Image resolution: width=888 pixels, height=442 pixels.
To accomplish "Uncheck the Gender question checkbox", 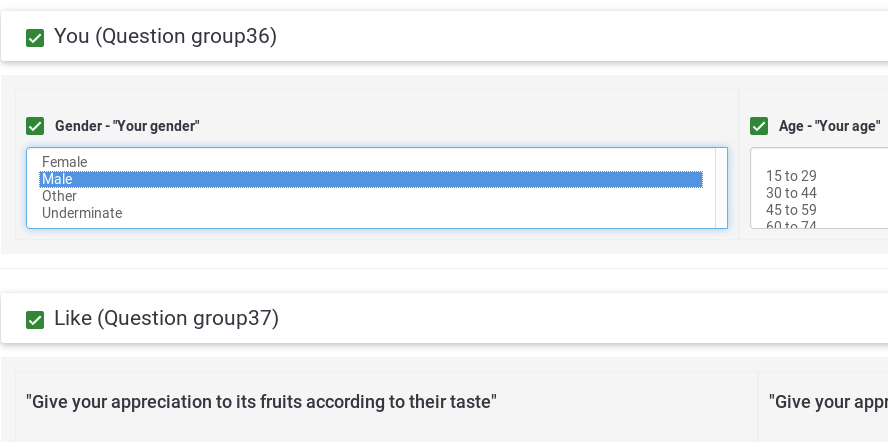I will point(35,126).
